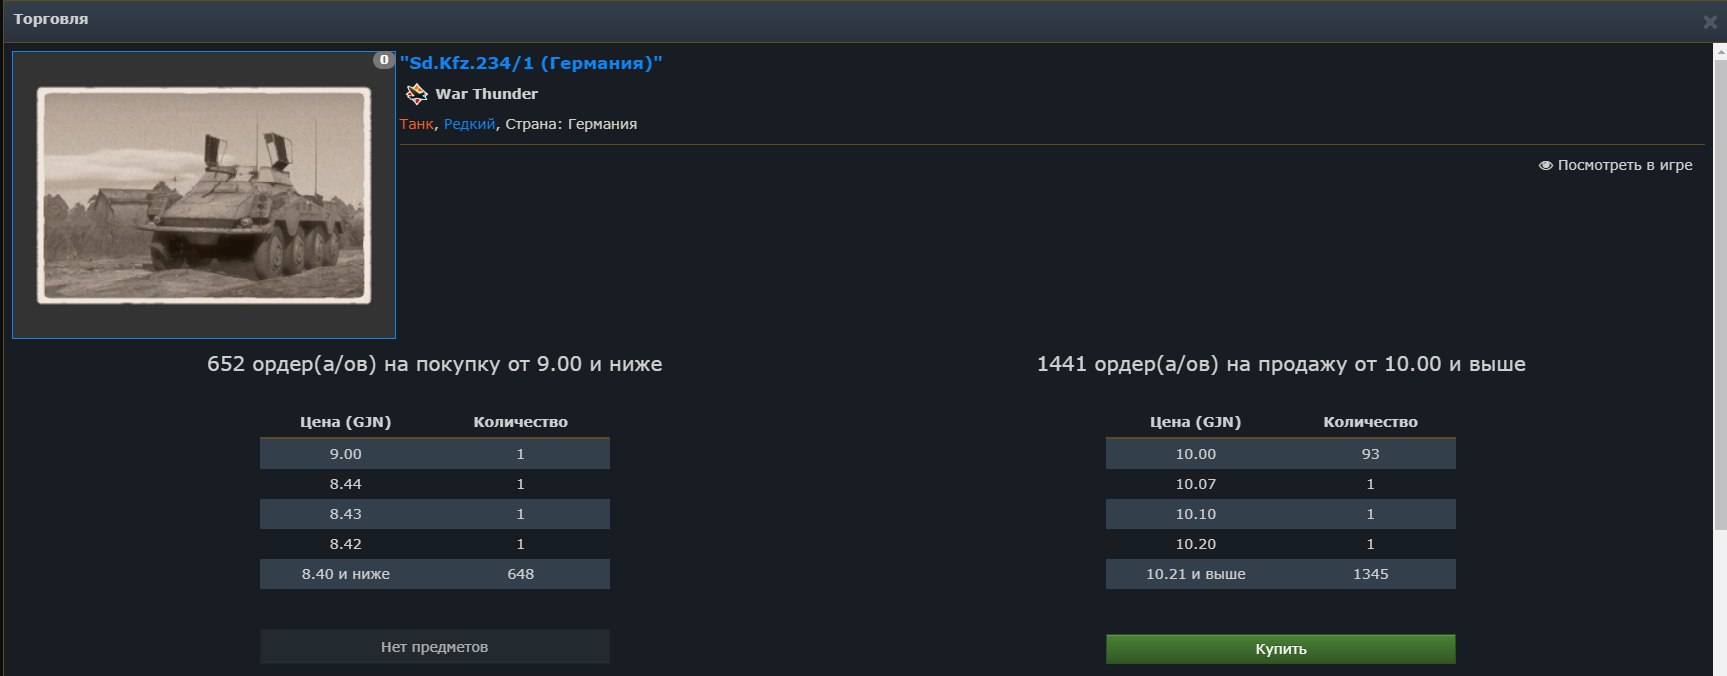Viewport: 1727px width, 676px height.
Task: Click the 1441 sell orders summary text
Action: [x=1281, y=364]
